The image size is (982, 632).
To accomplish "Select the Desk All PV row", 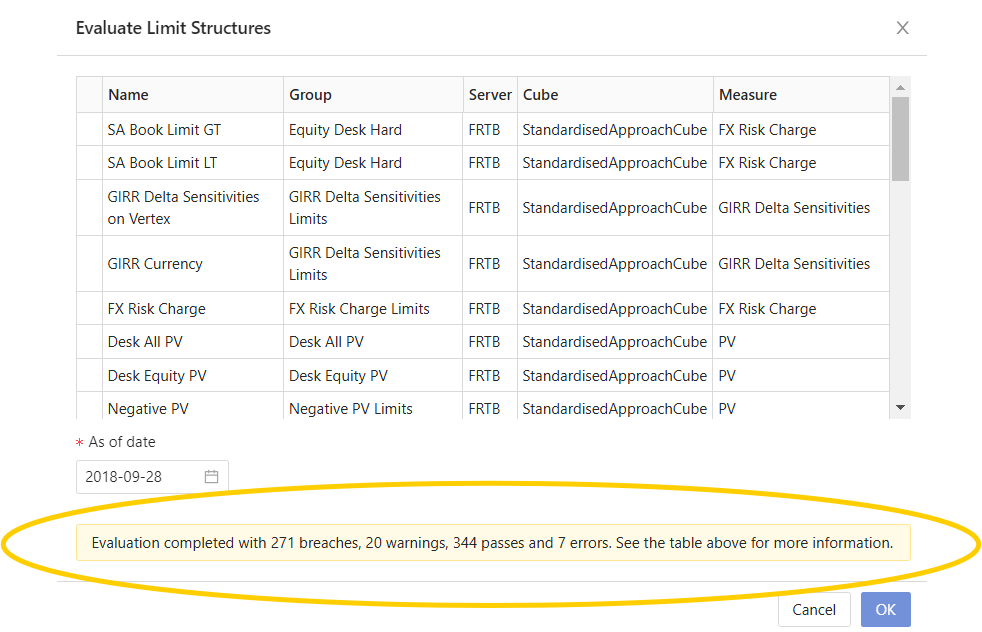I will pos(145,342).
